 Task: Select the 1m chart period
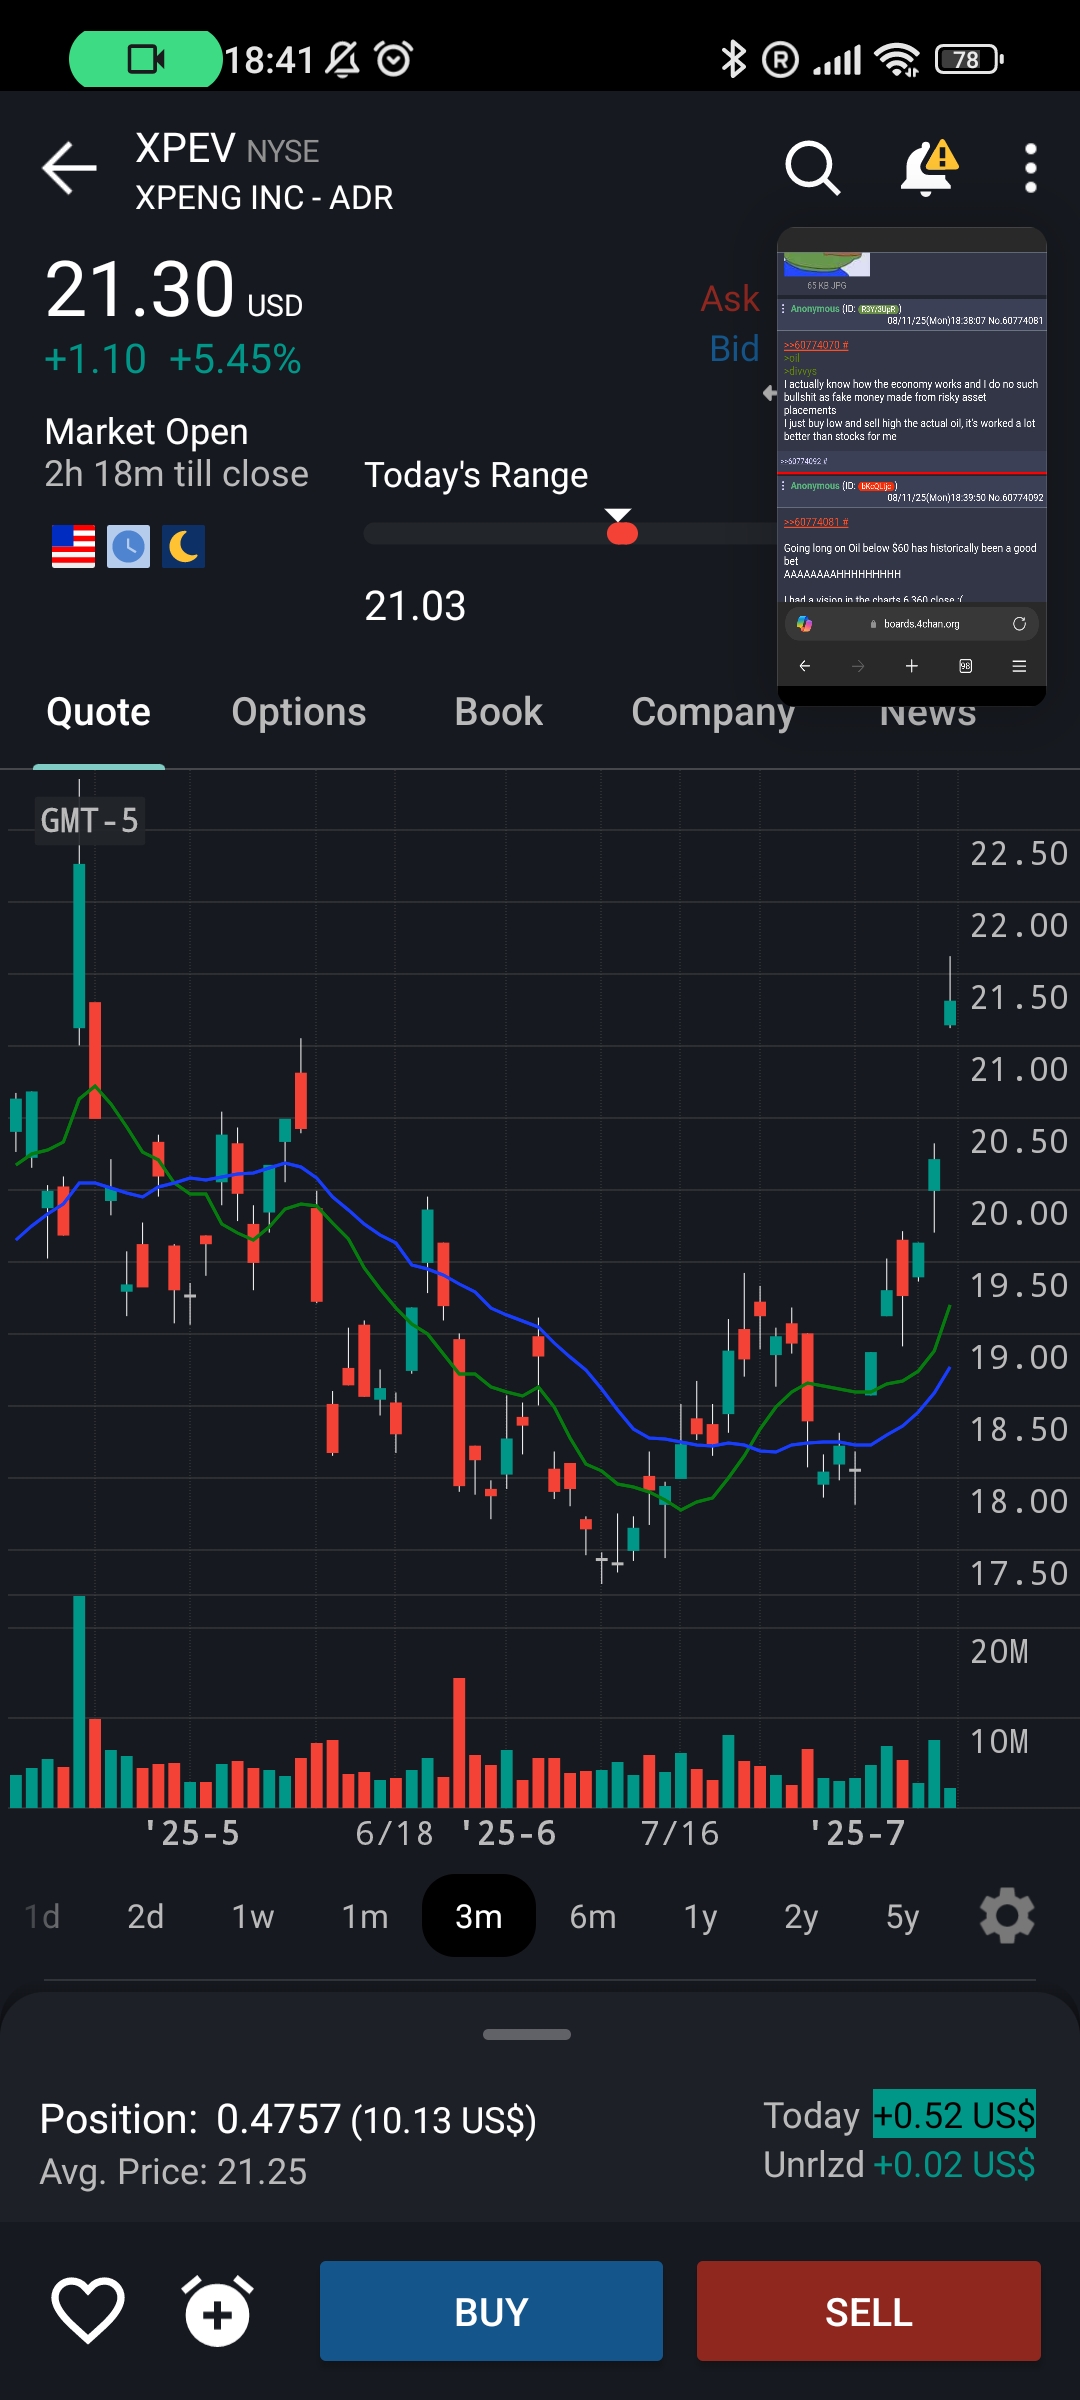(x=365, y=1916)
